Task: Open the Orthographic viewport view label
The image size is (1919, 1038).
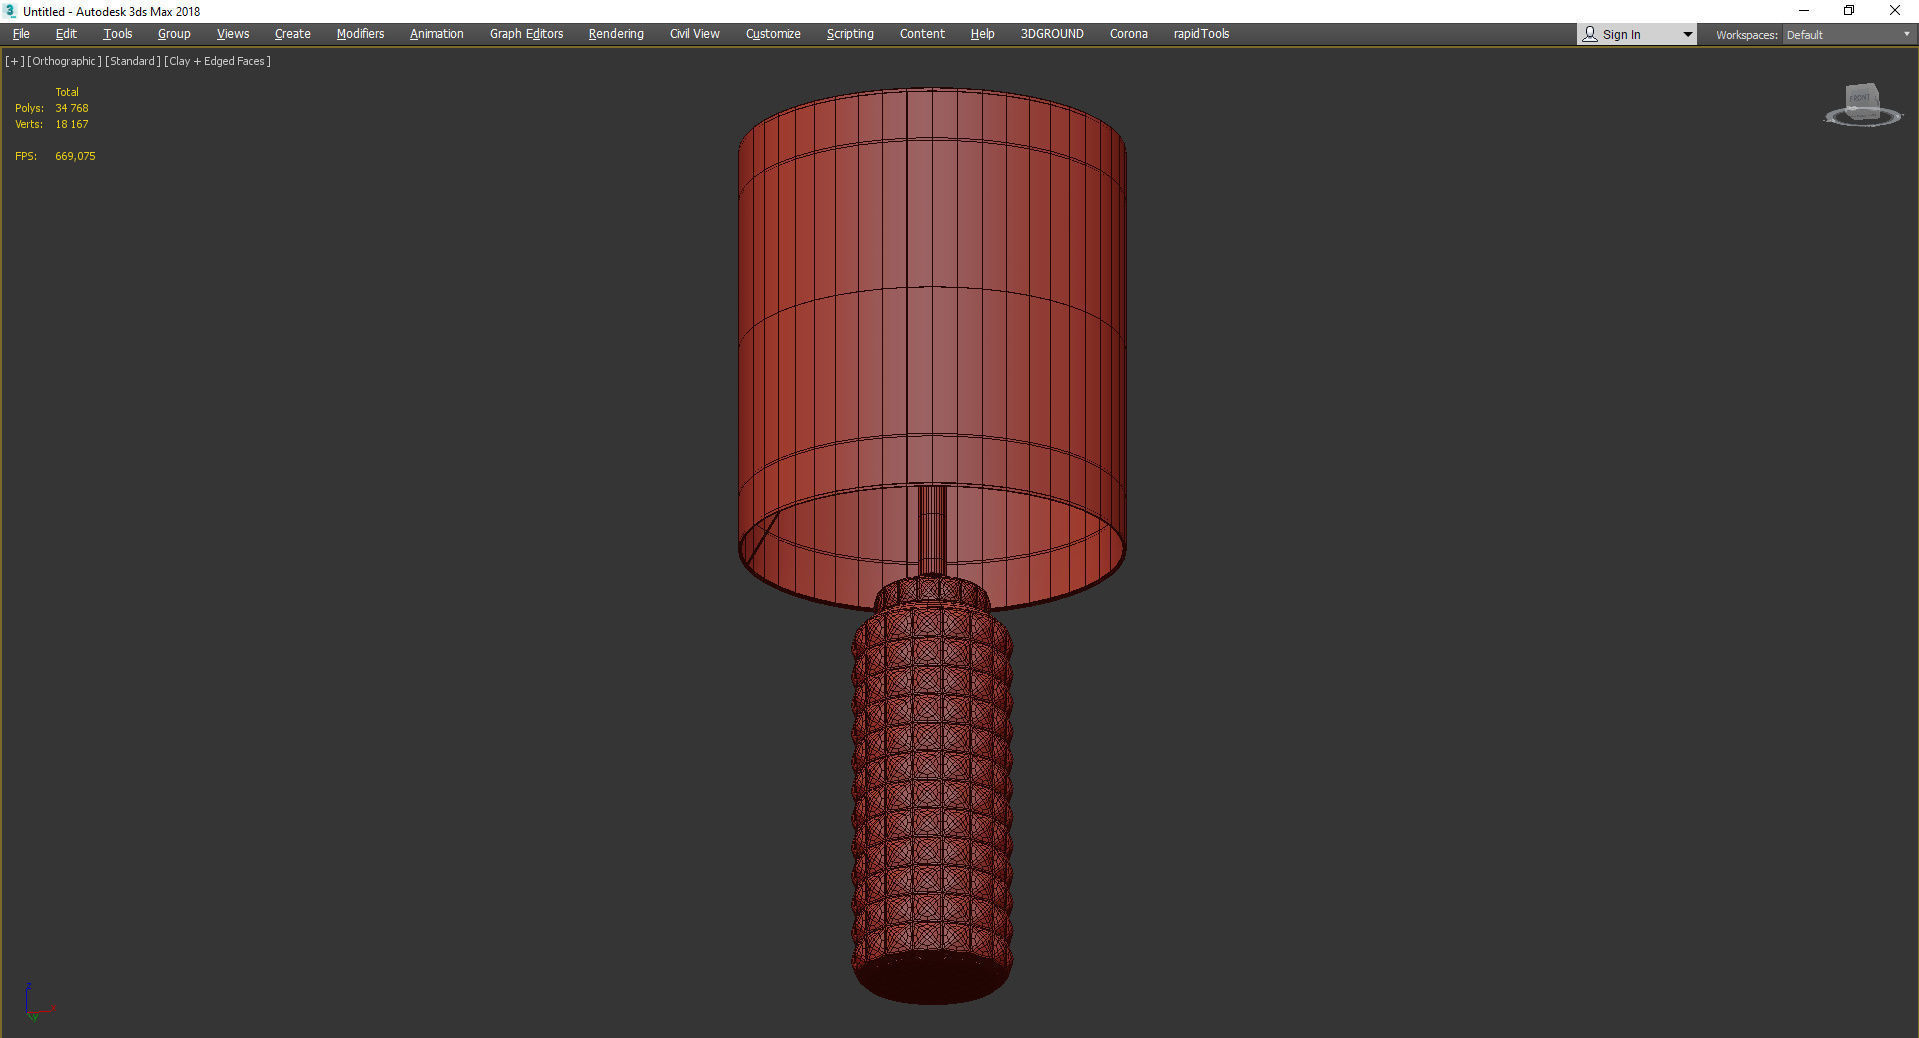Action: coord(65,61)
